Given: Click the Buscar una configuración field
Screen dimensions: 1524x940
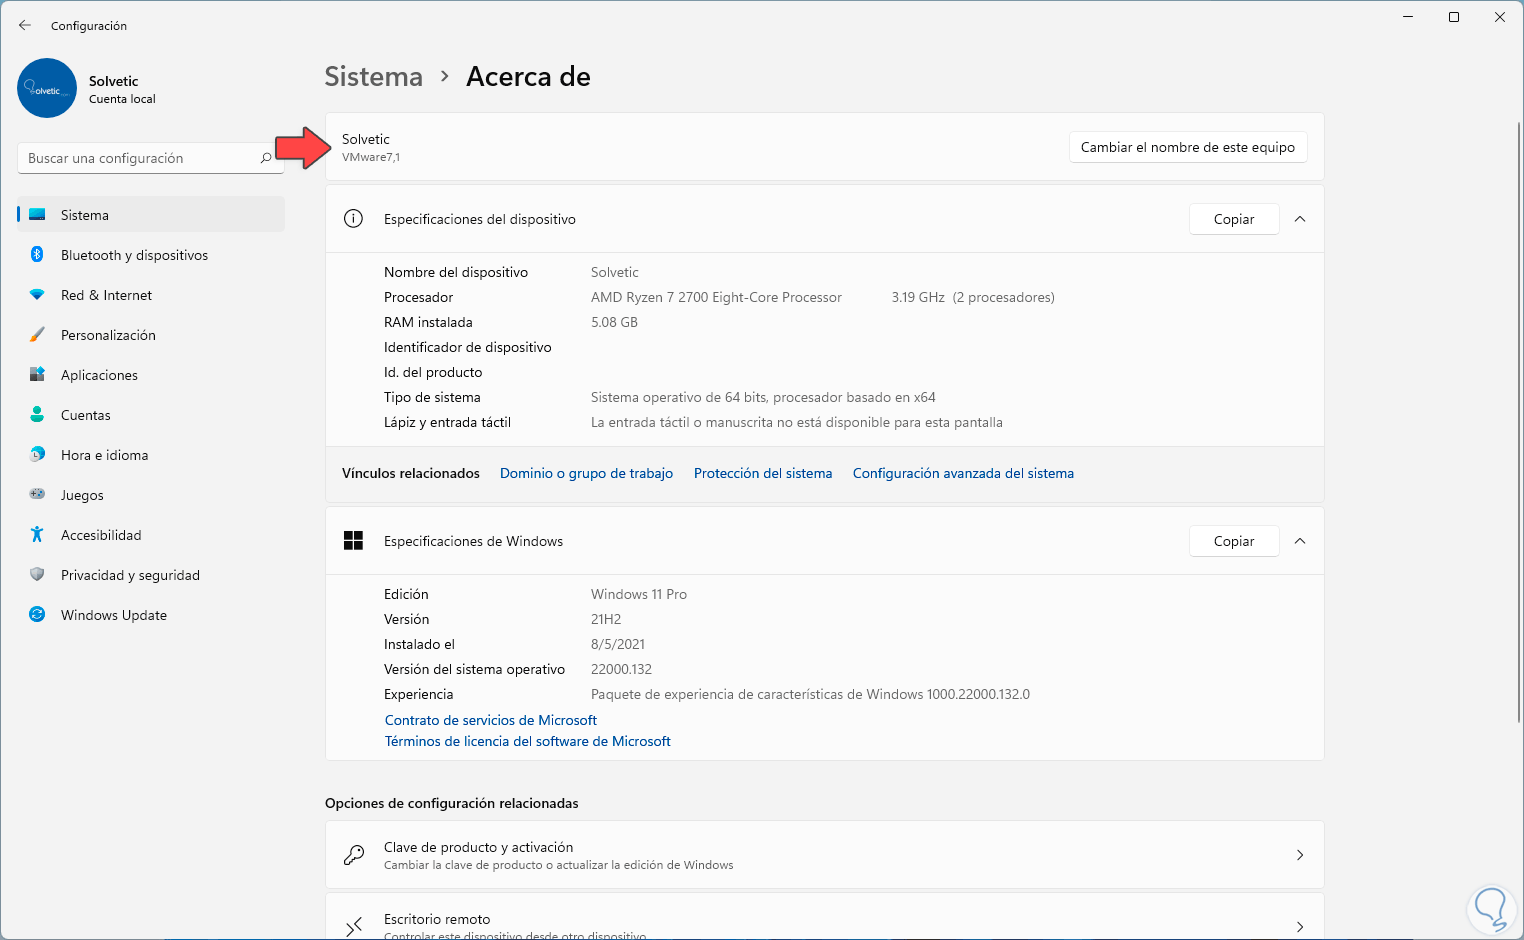Looking at the screenshot, I should click(140, 158).
